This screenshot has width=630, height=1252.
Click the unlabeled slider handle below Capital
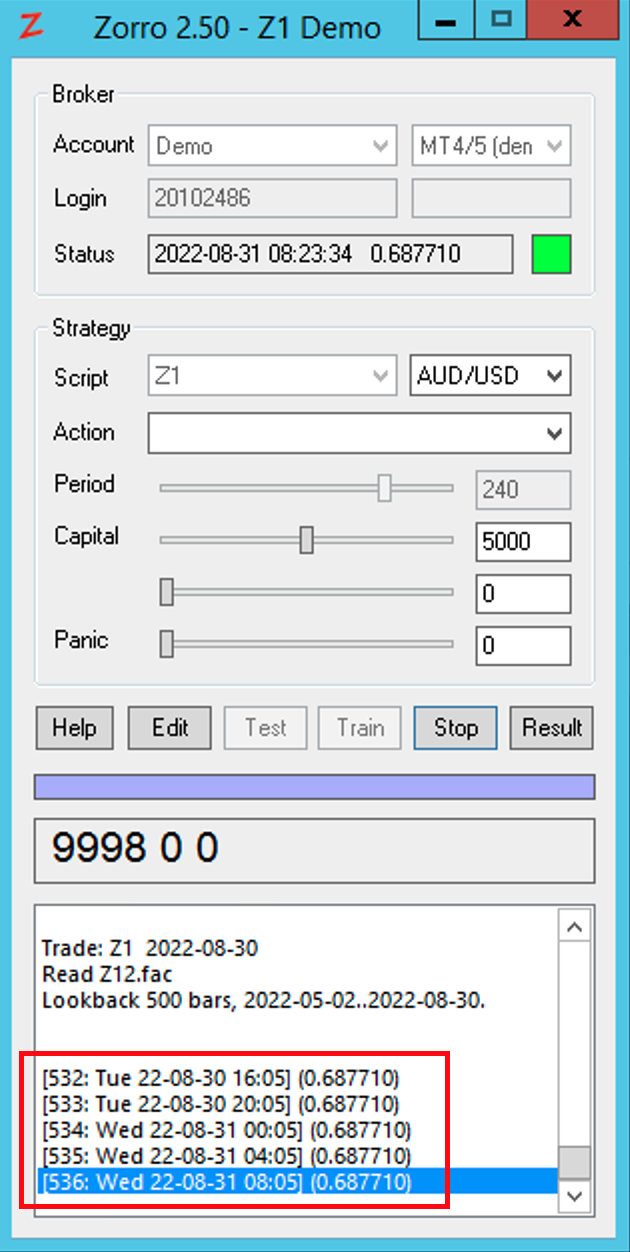[x=167, y=592]
